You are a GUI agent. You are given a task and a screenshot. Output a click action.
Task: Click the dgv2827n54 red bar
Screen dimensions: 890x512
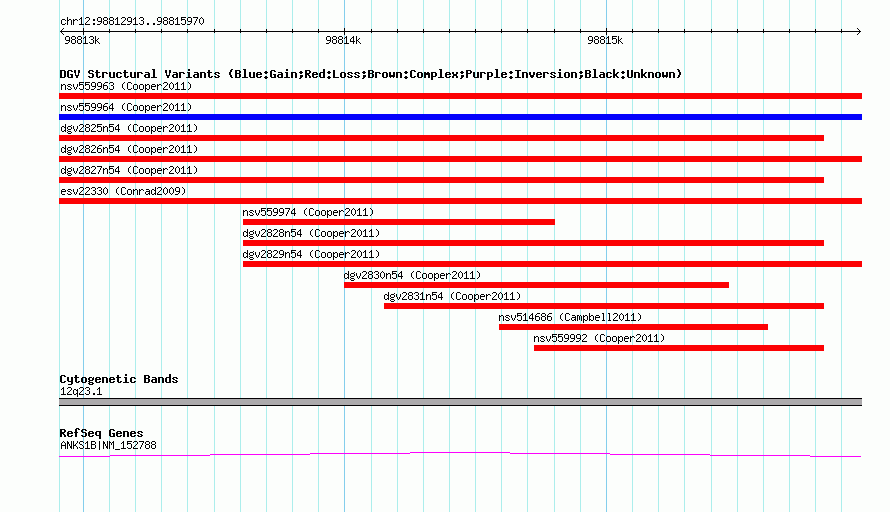442,180
